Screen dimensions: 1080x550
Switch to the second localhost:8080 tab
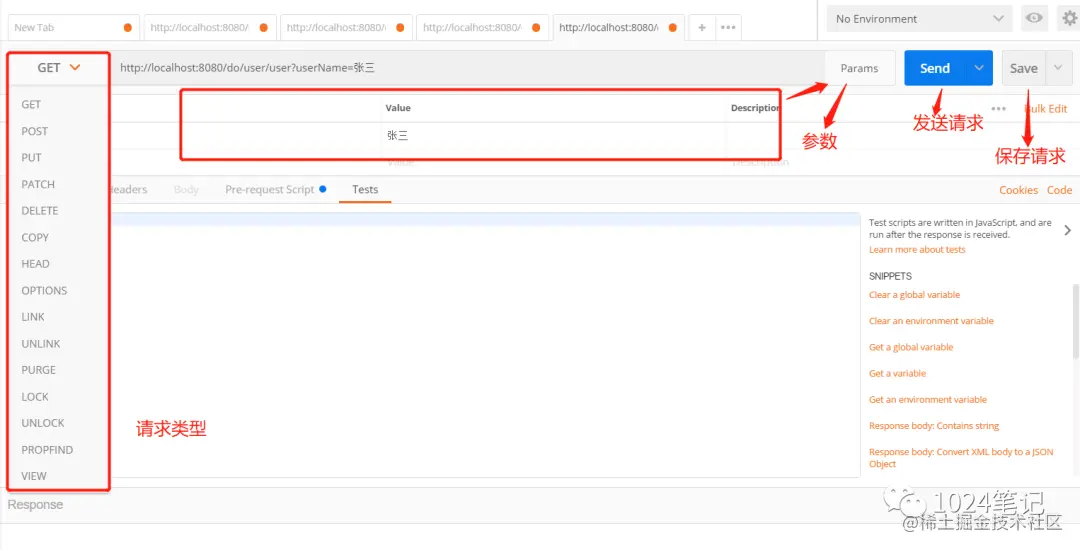[346, 28]
